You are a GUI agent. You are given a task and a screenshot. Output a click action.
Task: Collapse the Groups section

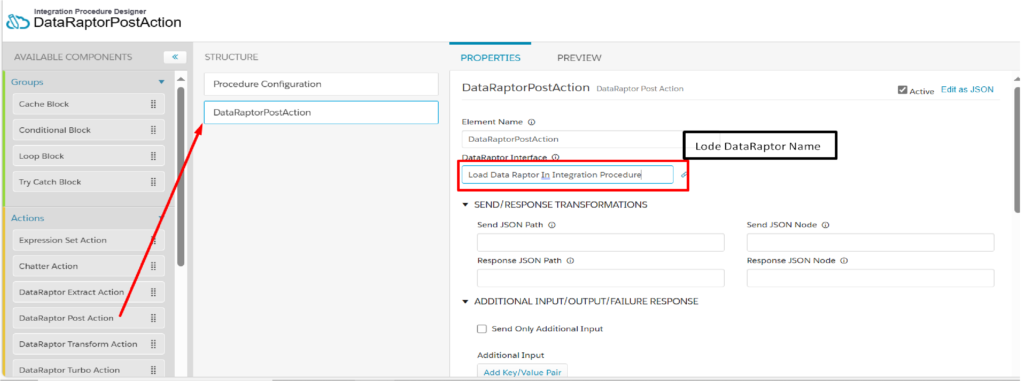point(161,82)
